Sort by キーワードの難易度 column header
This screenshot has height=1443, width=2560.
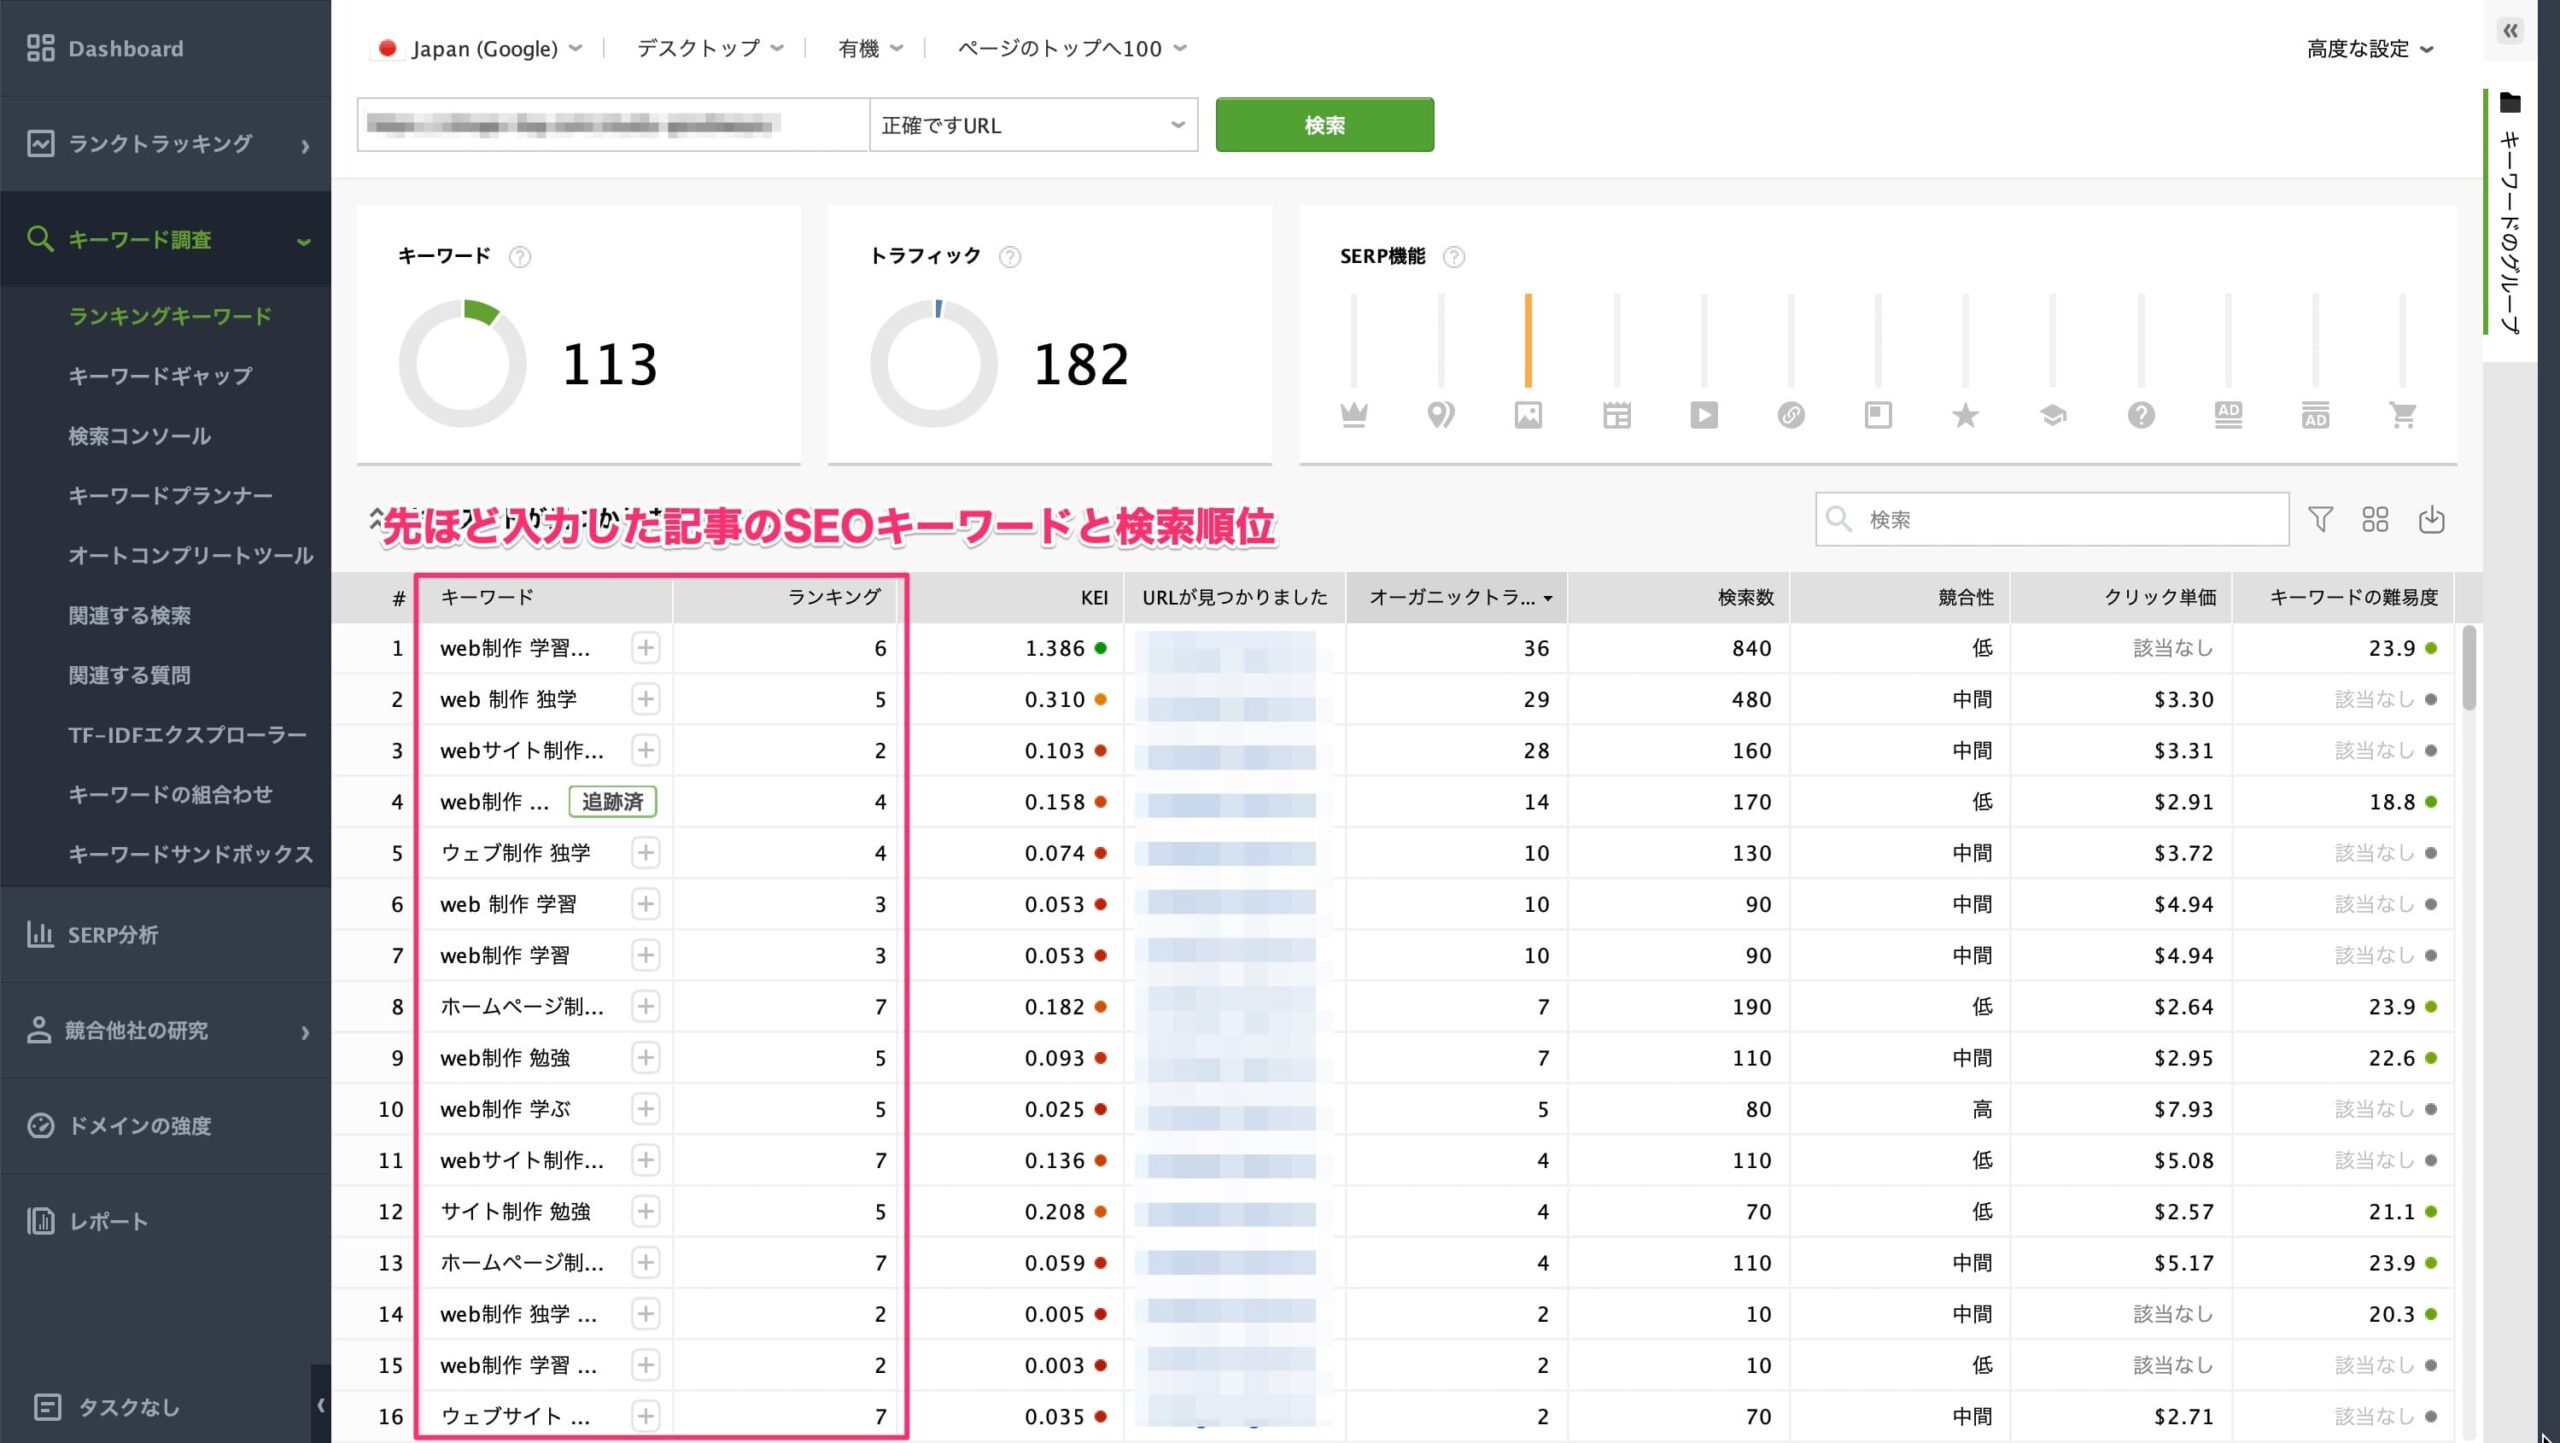2343,597
